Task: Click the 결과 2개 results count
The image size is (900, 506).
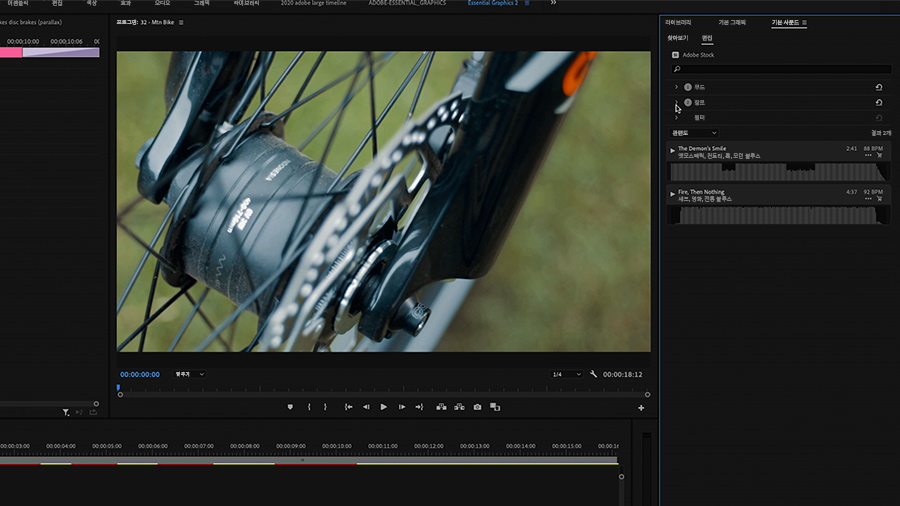Action: coord(880,133)
